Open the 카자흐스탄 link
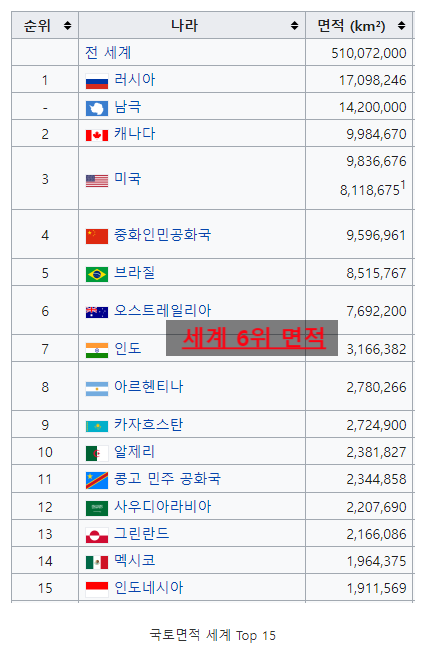 coord(148,424)
